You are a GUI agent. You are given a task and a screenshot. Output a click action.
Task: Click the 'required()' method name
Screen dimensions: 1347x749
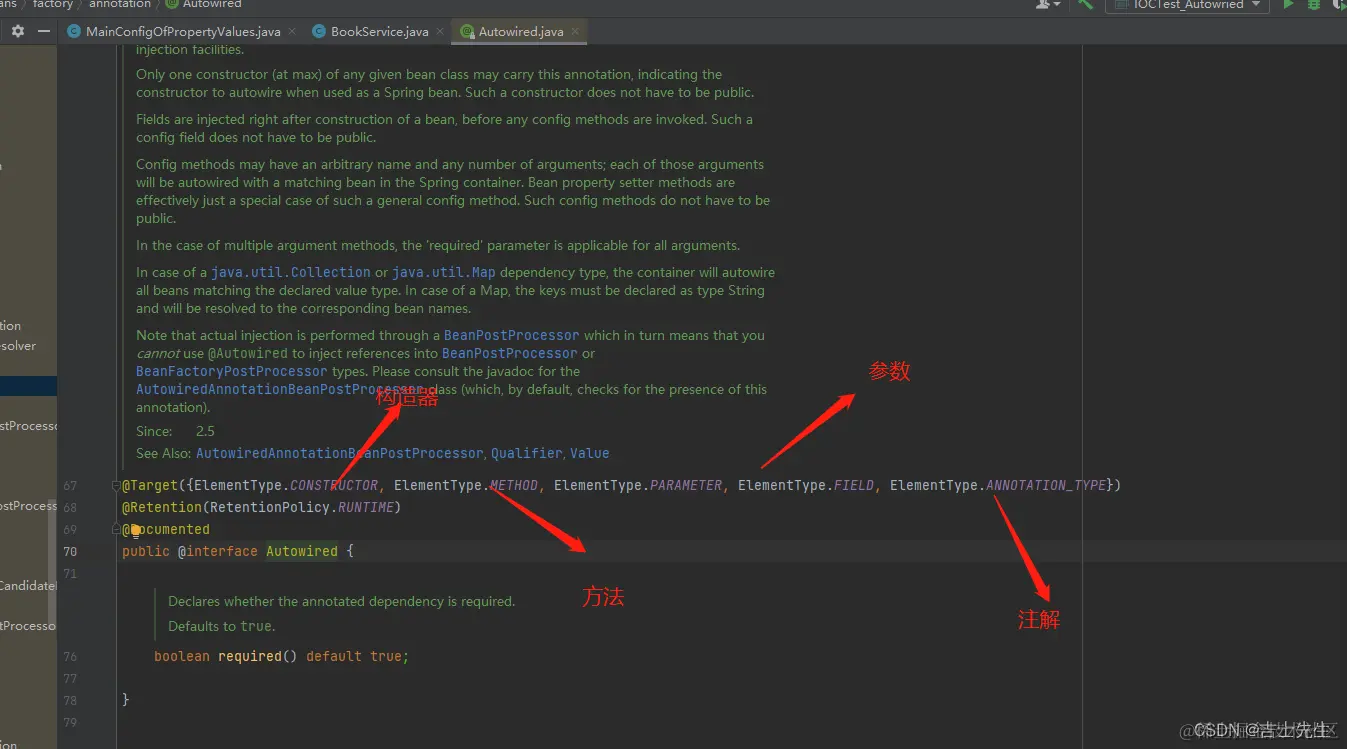tap(258, 656)
